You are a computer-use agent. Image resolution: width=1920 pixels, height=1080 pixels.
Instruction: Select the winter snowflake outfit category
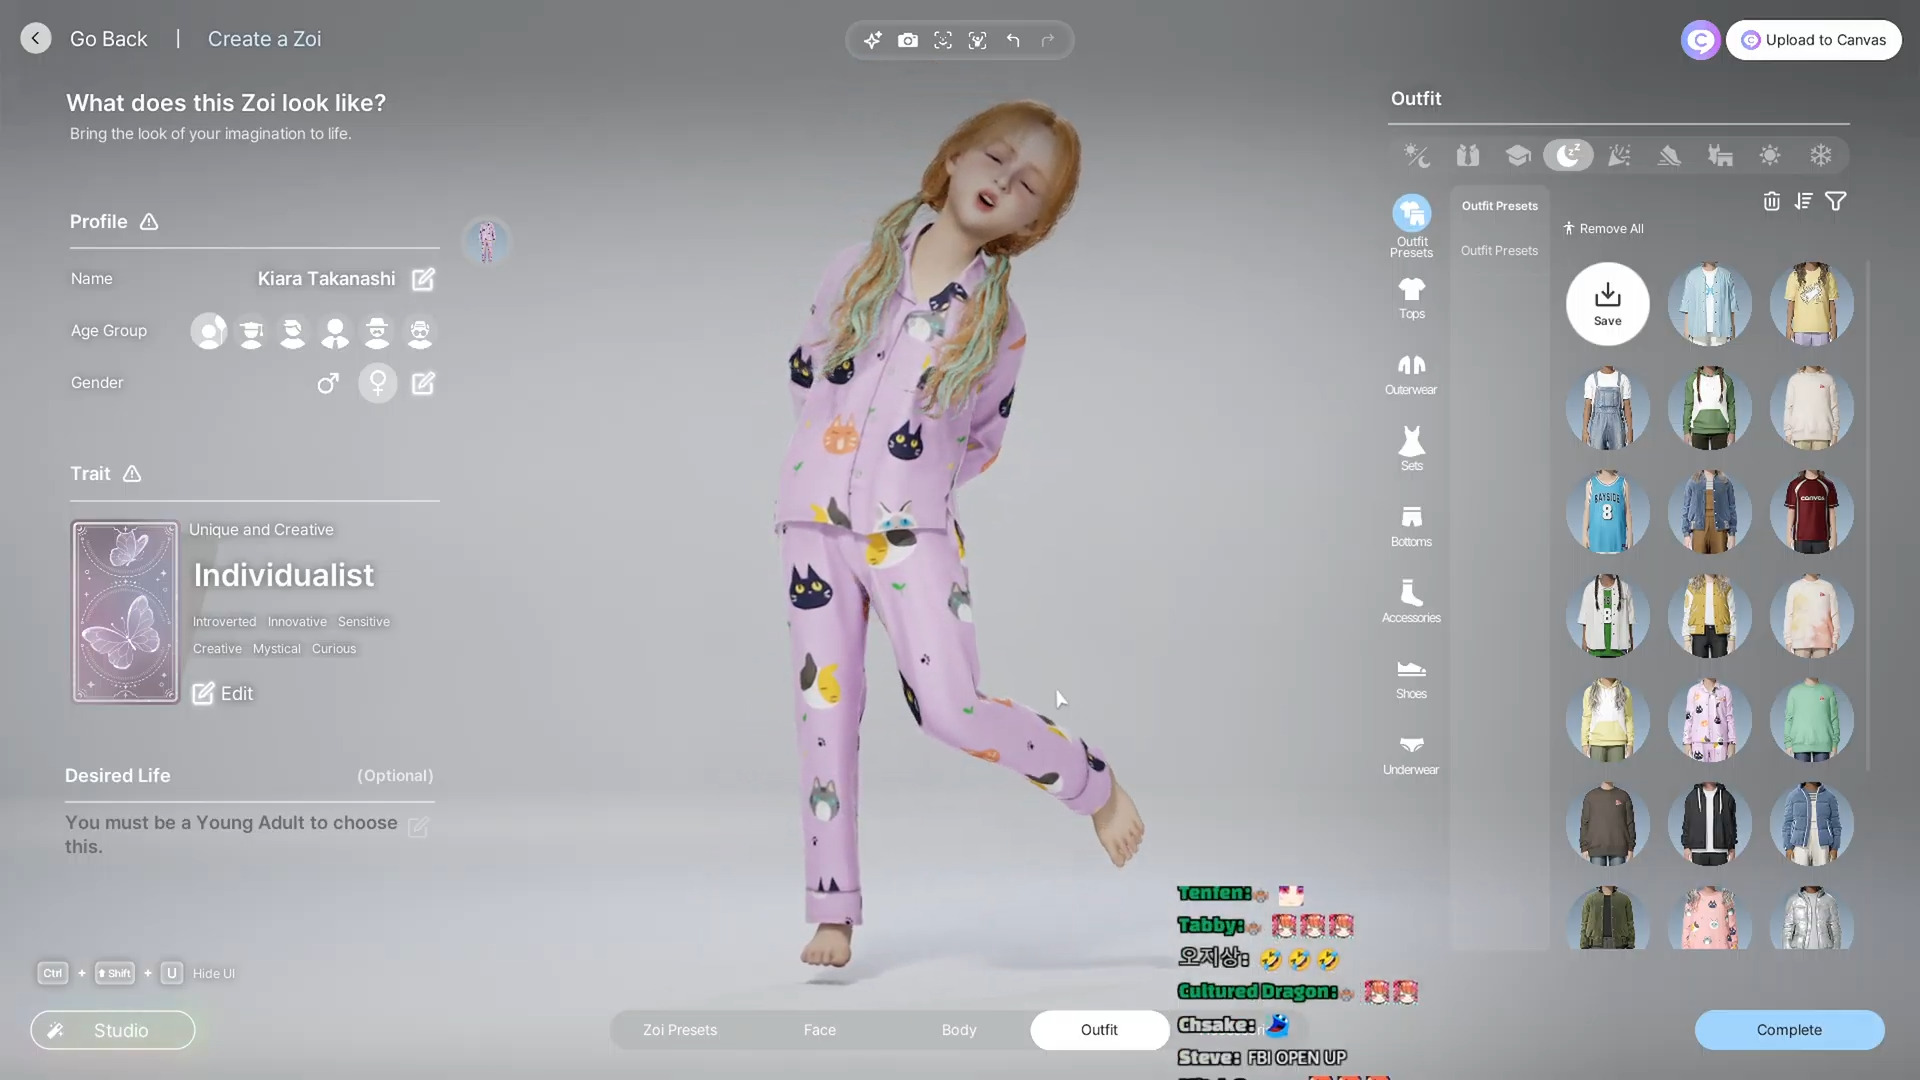coord(1820,155)
